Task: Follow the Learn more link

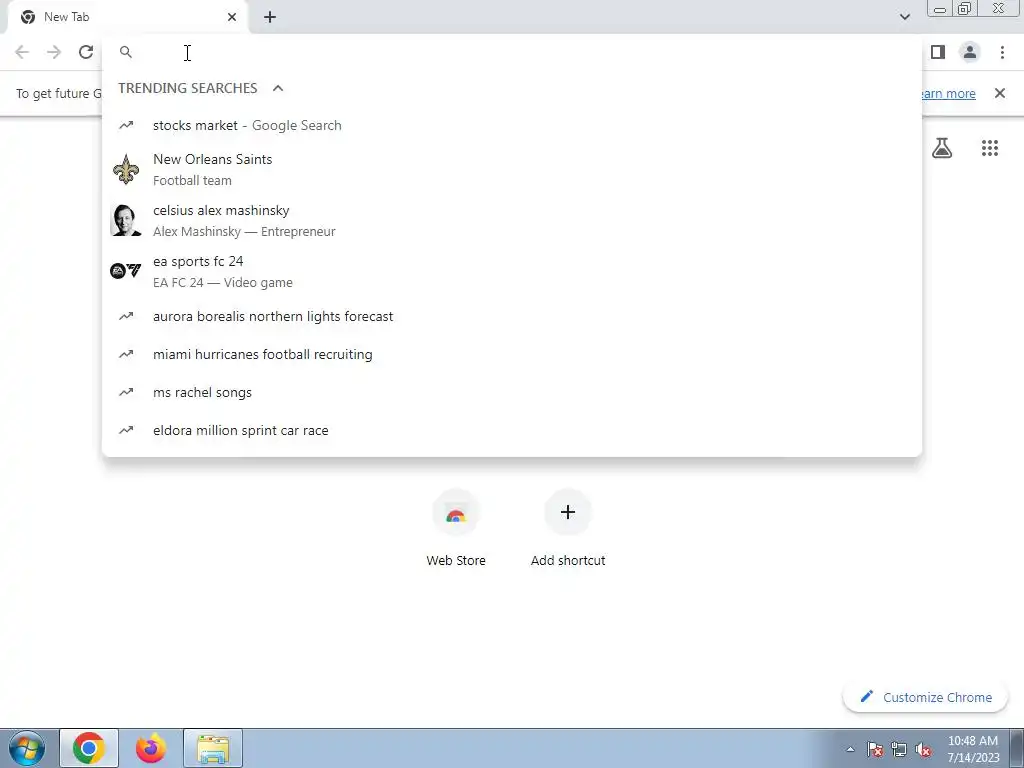Action: coord(948,93)
